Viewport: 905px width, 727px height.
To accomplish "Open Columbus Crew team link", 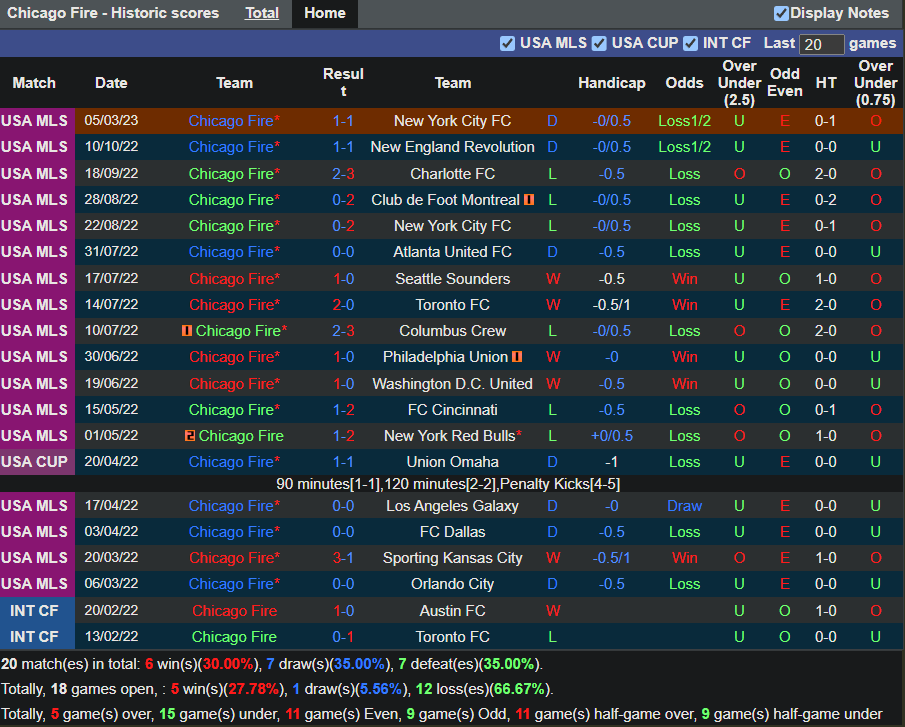I will [452, 331].
